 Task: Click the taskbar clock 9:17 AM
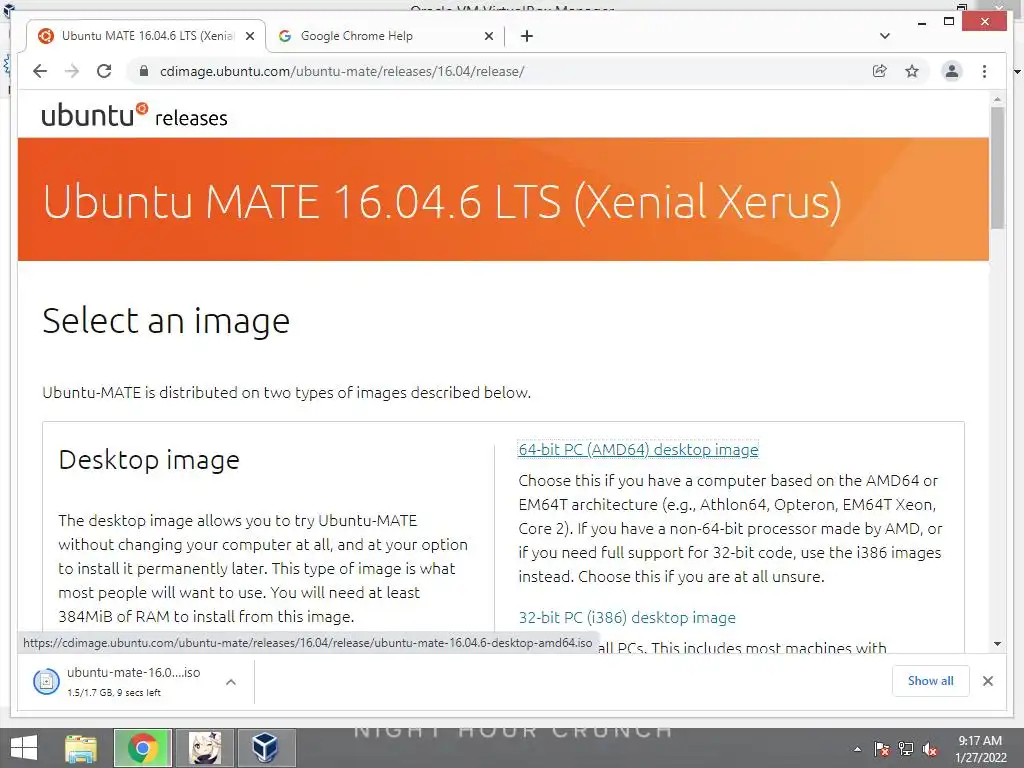point(980,748)
